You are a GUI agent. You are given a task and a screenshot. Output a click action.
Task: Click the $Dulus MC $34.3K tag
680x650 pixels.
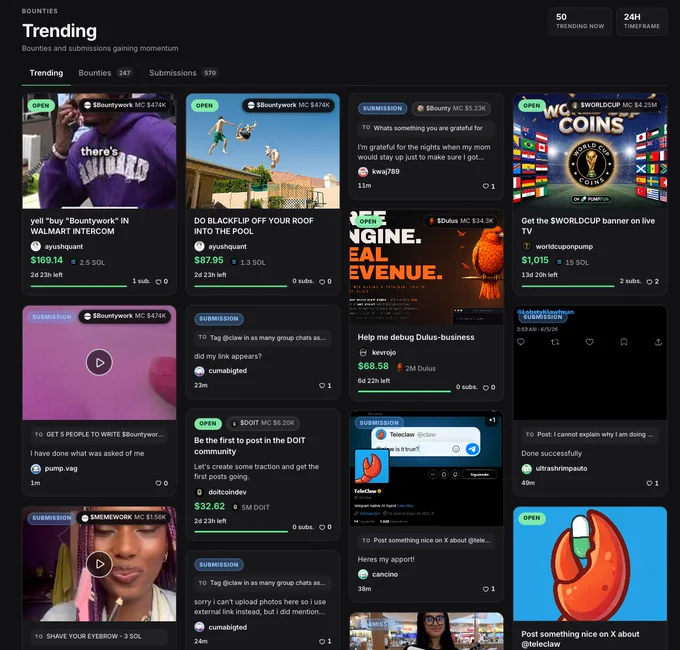coord(461,221)
